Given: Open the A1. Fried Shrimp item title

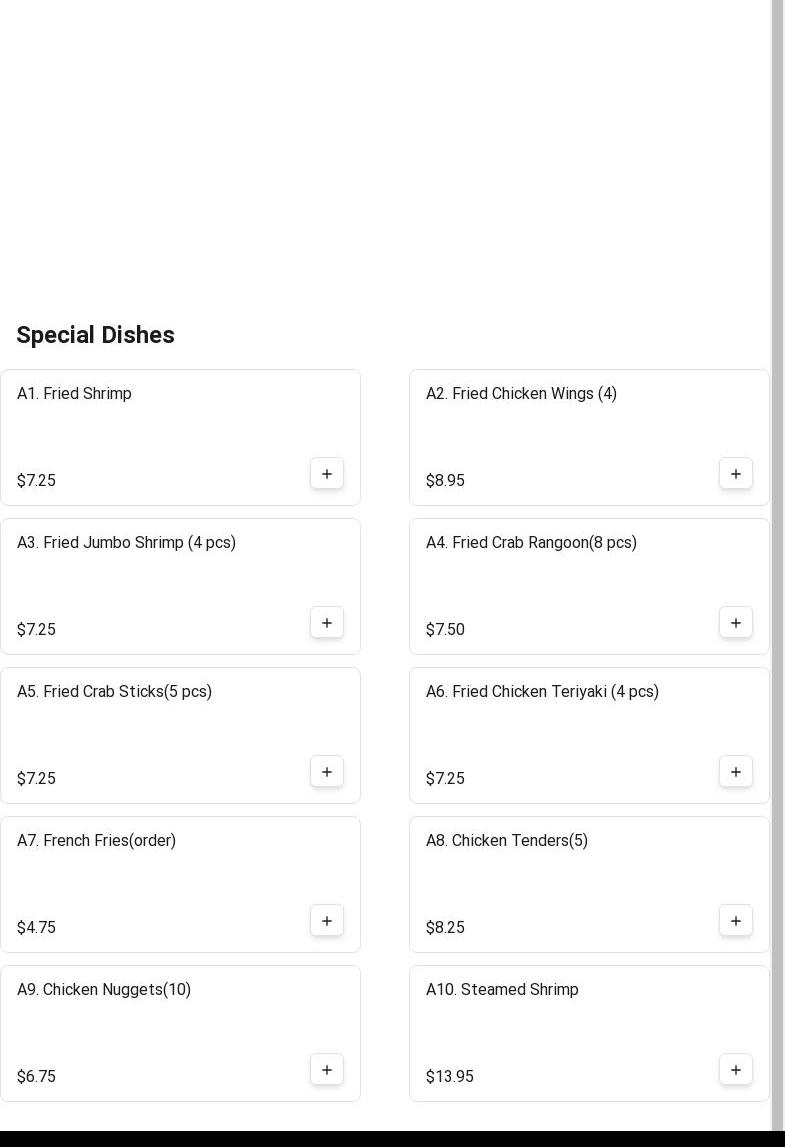Looking at the screenshot, I should click(74, 394).
